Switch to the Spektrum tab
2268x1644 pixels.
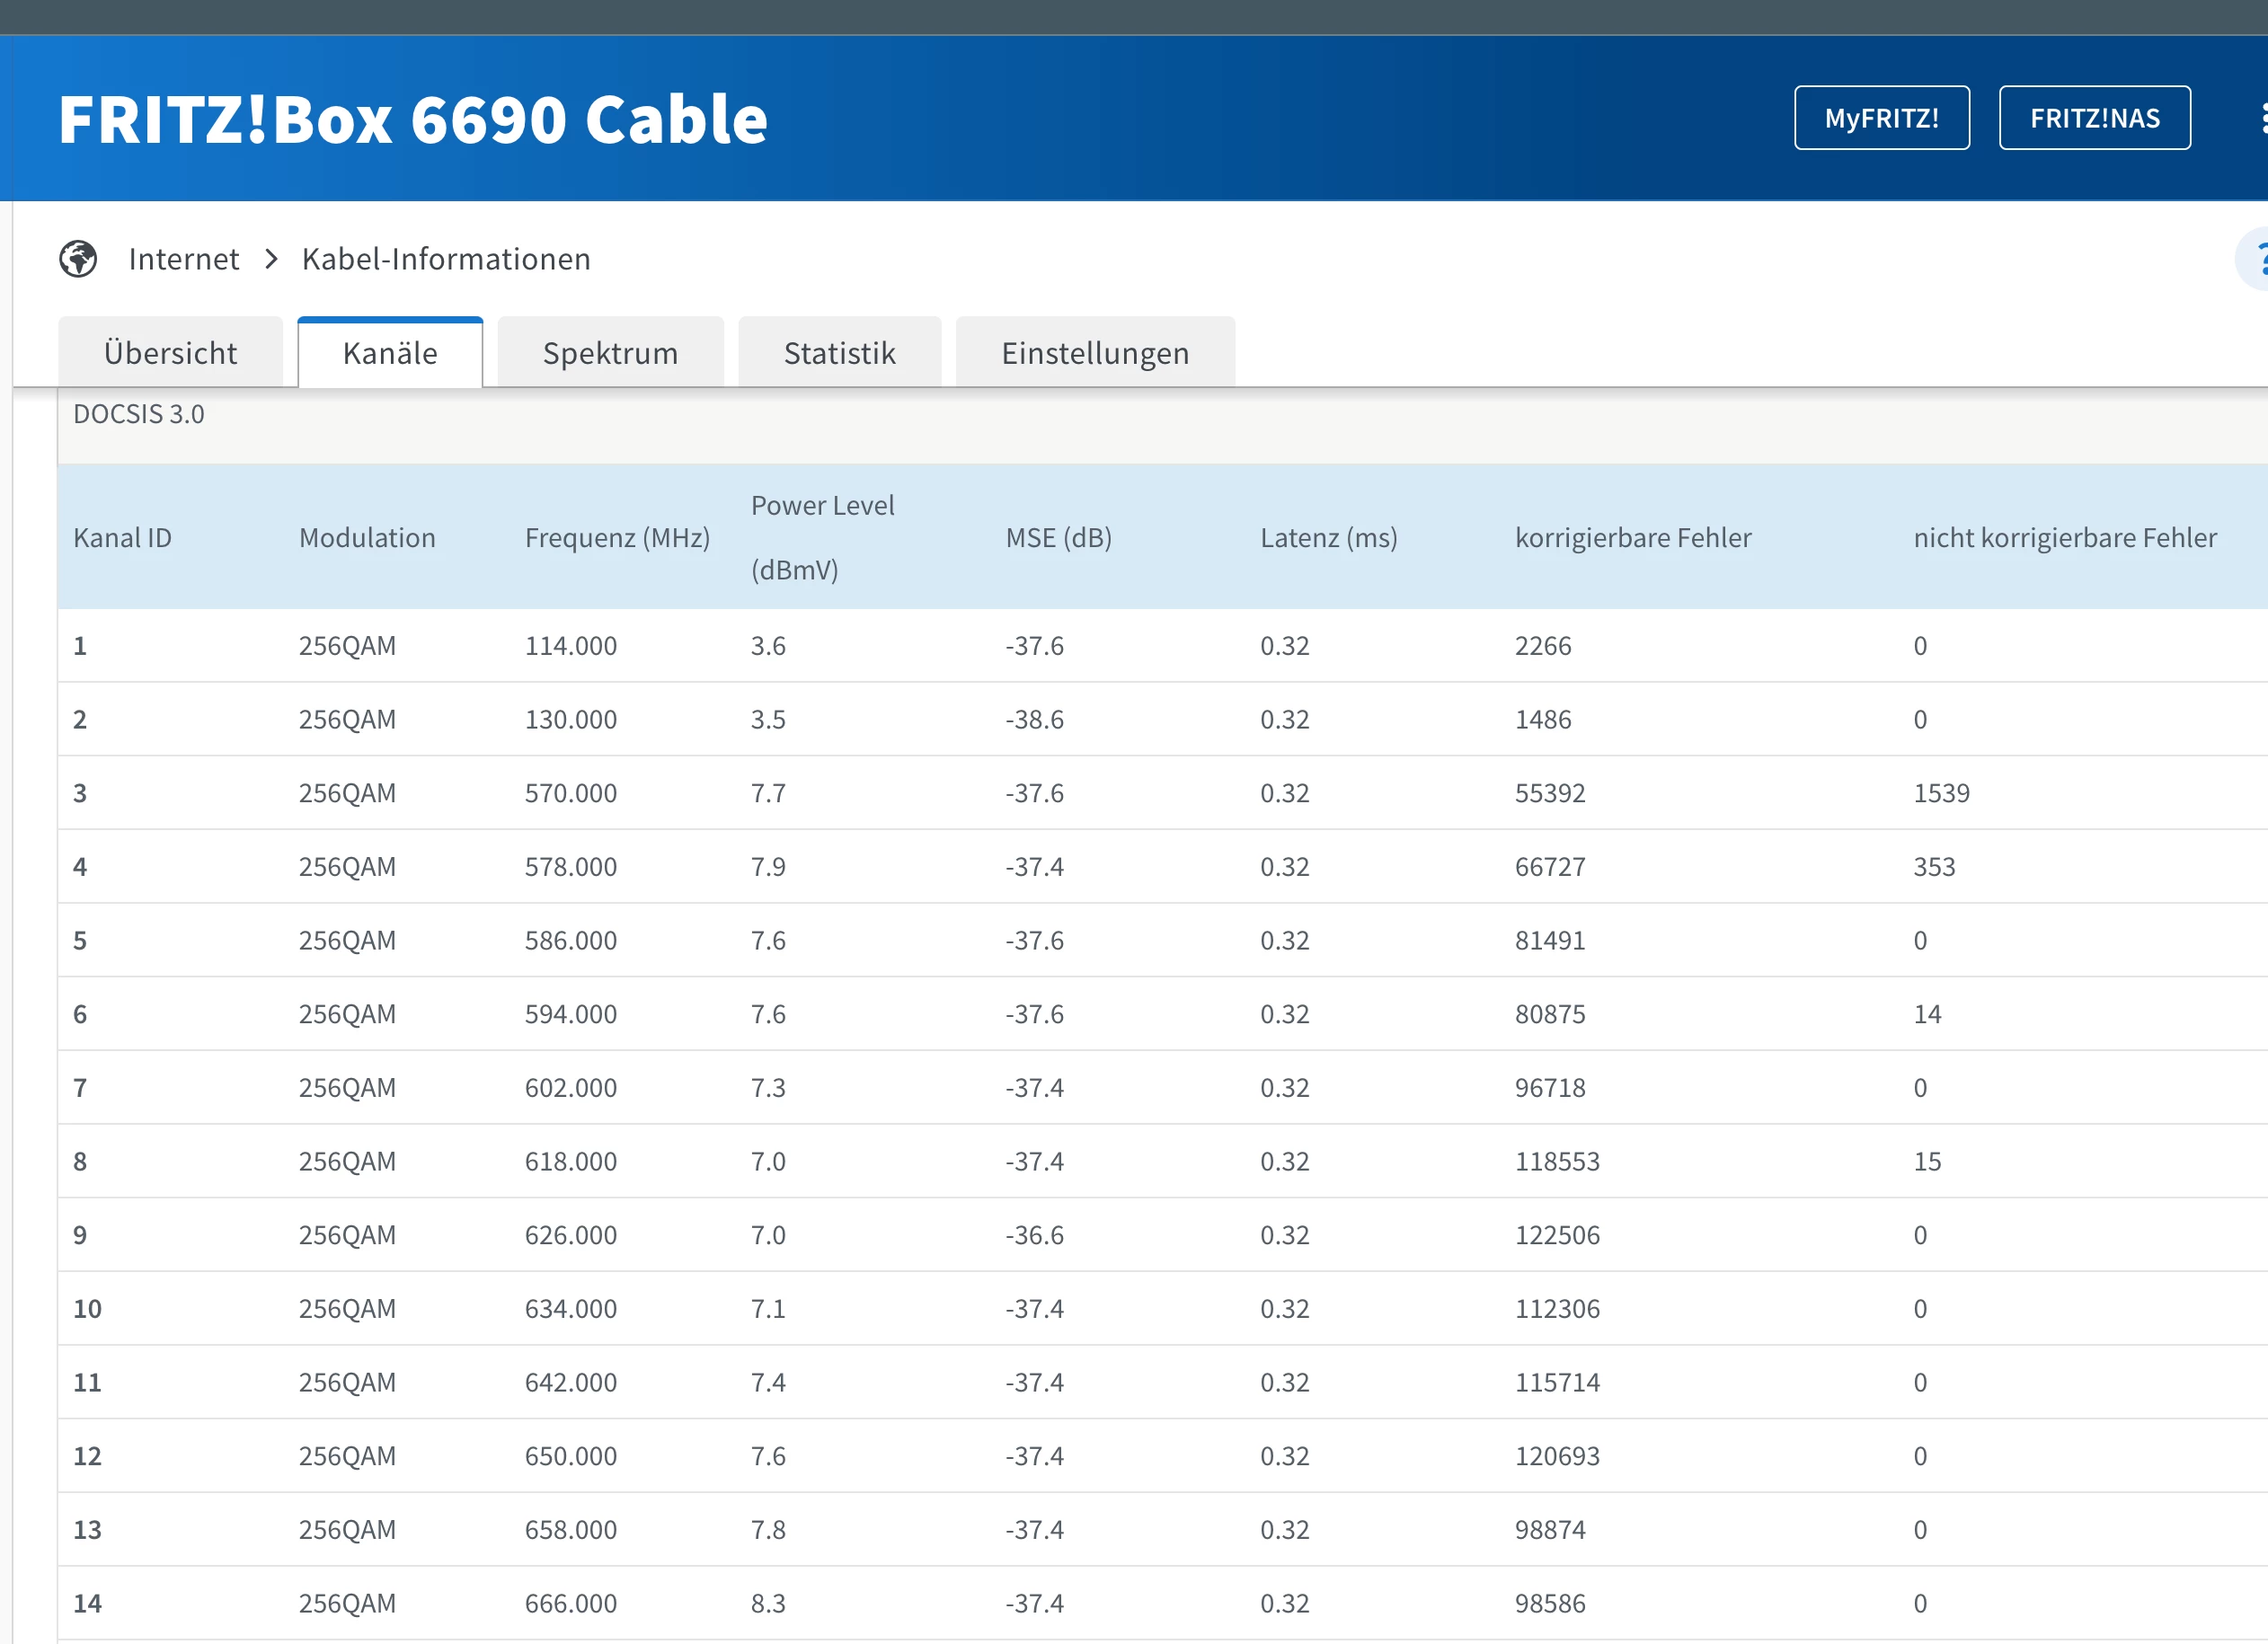pyautogui.click(x=610, y=353)
